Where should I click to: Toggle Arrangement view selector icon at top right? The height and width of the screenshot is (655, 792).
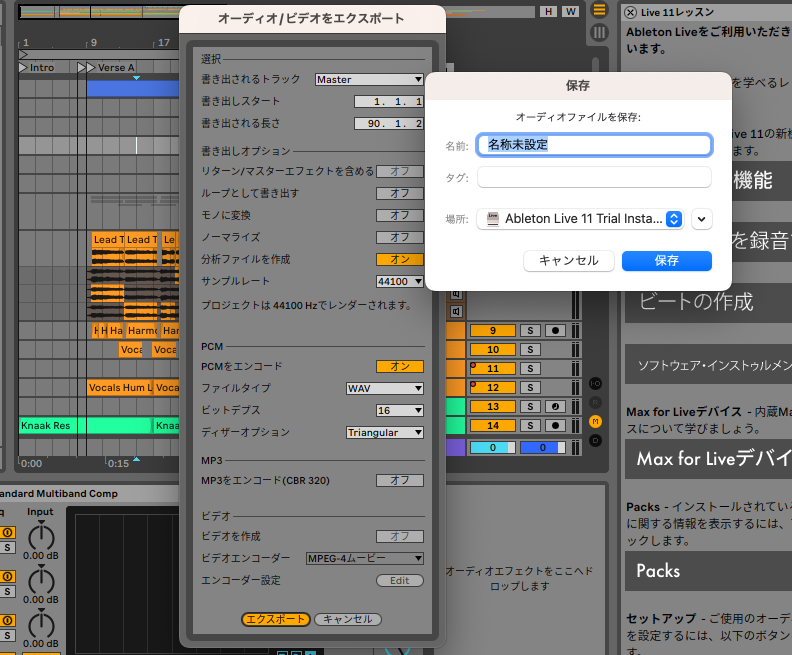coord(599,10)
